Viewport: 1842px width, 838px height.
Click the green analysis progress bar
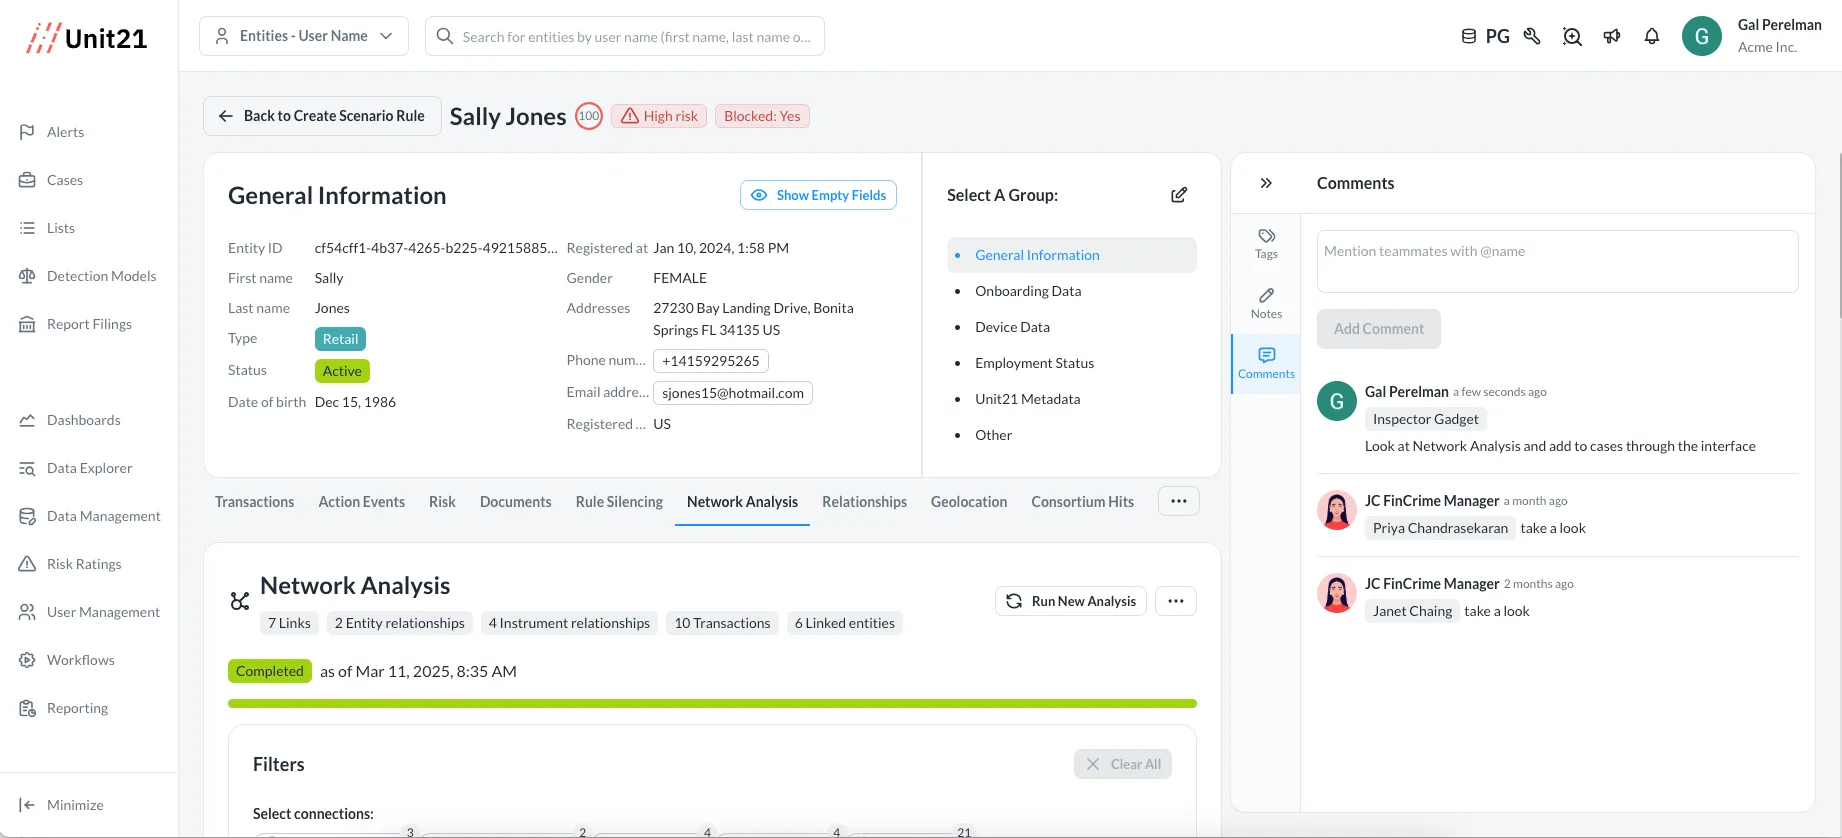(x=712, y=704)
